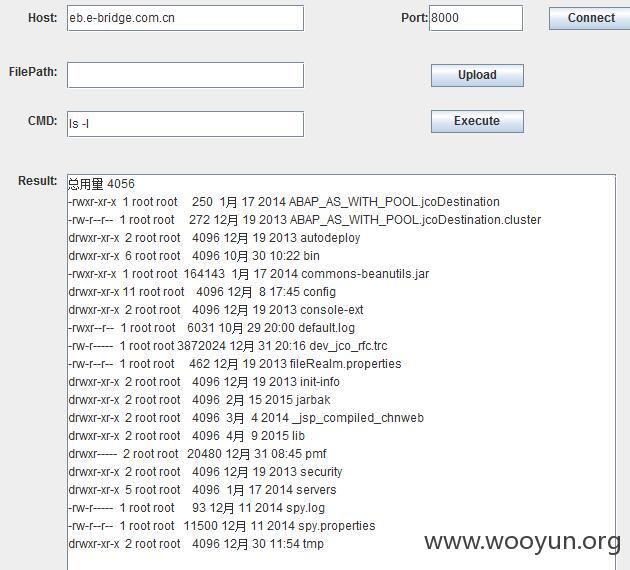The height and width of the screenshot is (570, 630).
Task: Click the Execute button
Action: pyautogui.click(x=477, y=121)
